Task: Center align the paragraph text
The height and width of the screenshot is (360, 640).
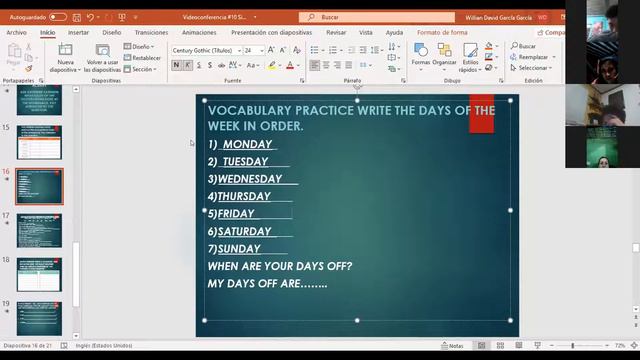Action: click(326, 65)
